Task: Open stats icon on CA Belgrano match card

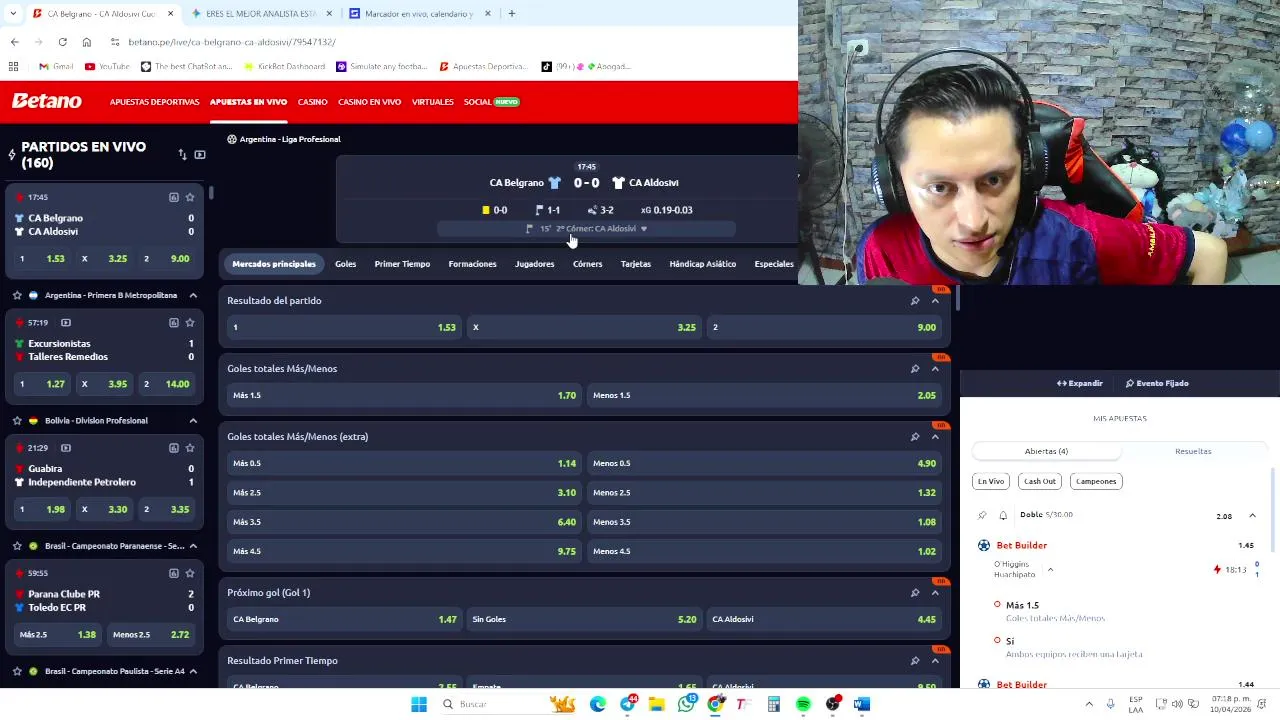Action: pos(173,197)
